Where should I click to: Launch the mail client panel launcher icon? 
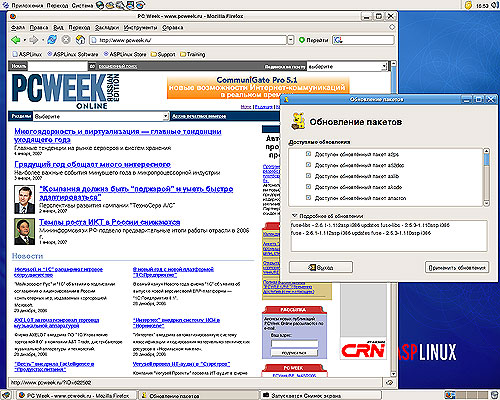(x=110, y=5)
